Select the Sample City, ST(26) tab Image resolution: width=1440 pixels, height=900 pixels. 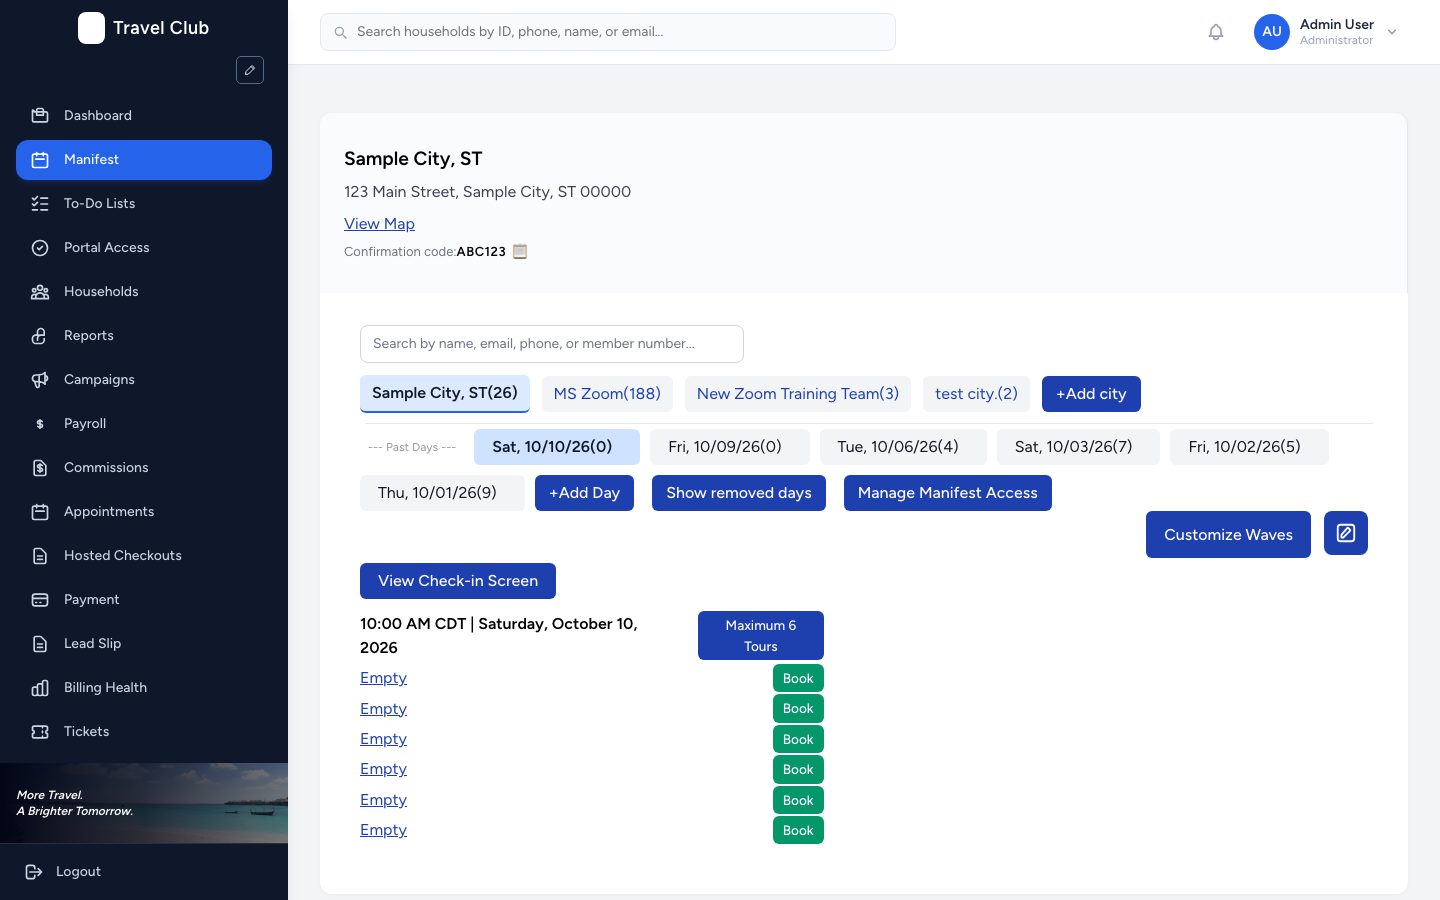pos(445,394)
